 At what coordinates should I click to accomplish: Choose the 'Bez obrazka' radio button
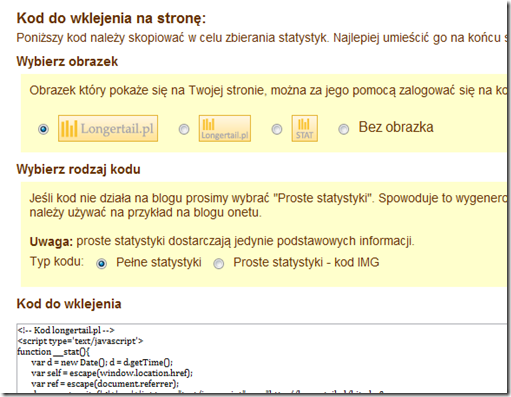[344, 129]
